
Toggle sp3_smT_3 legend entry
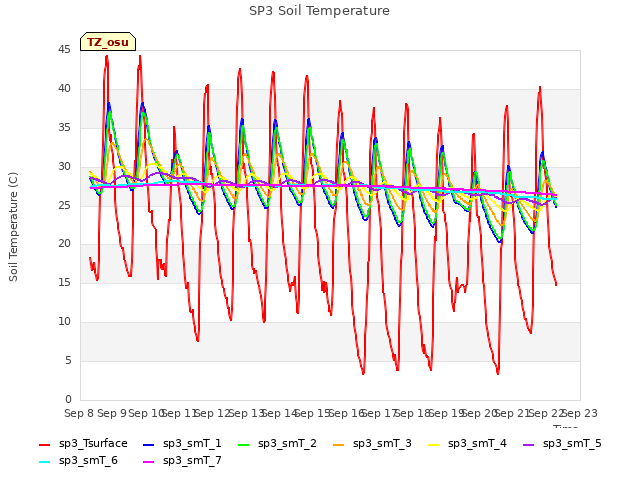coord(372,443)
